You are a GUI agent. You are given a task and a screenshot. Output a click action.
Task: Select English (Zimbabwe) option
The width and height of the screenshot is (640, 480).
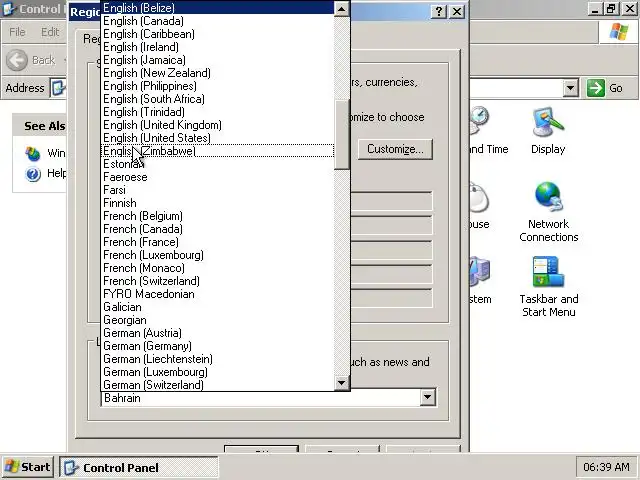click(217, 151)
